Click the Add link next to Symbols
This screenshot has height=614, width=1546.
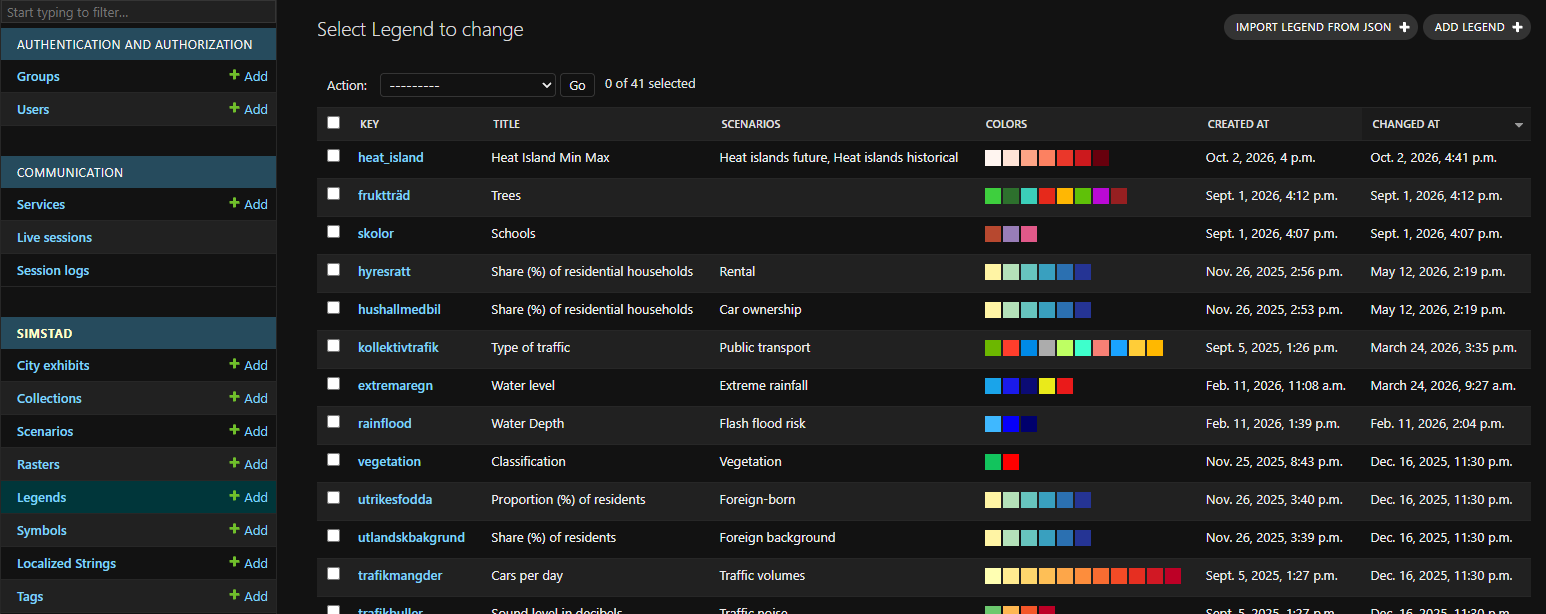pos(248,530)
